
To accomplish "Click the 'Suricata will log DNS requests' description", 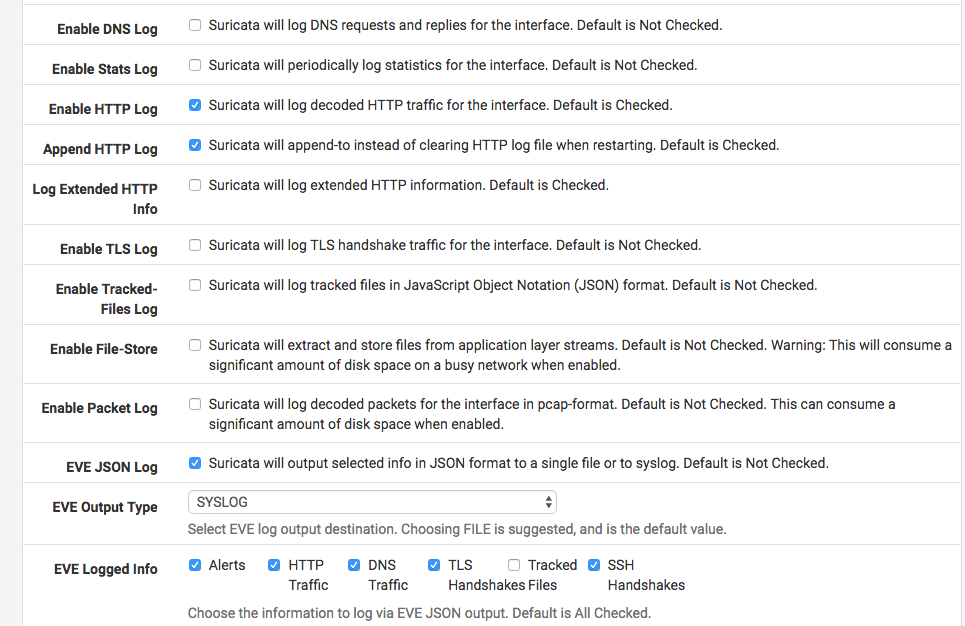I will (465, 25).
